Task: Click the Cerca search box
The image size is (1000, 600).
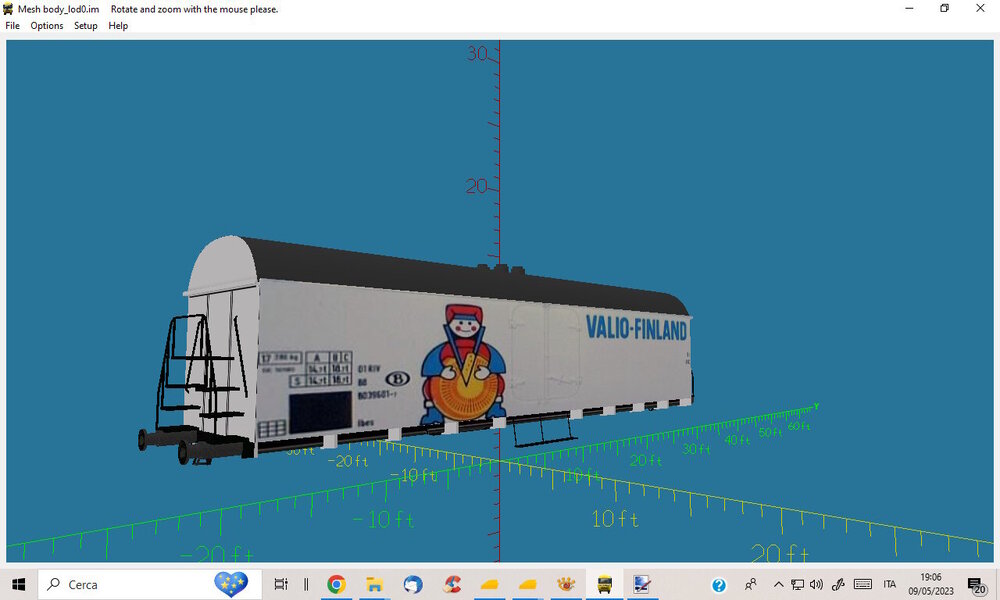Action: pyautogui.click(x=150, y=584)
